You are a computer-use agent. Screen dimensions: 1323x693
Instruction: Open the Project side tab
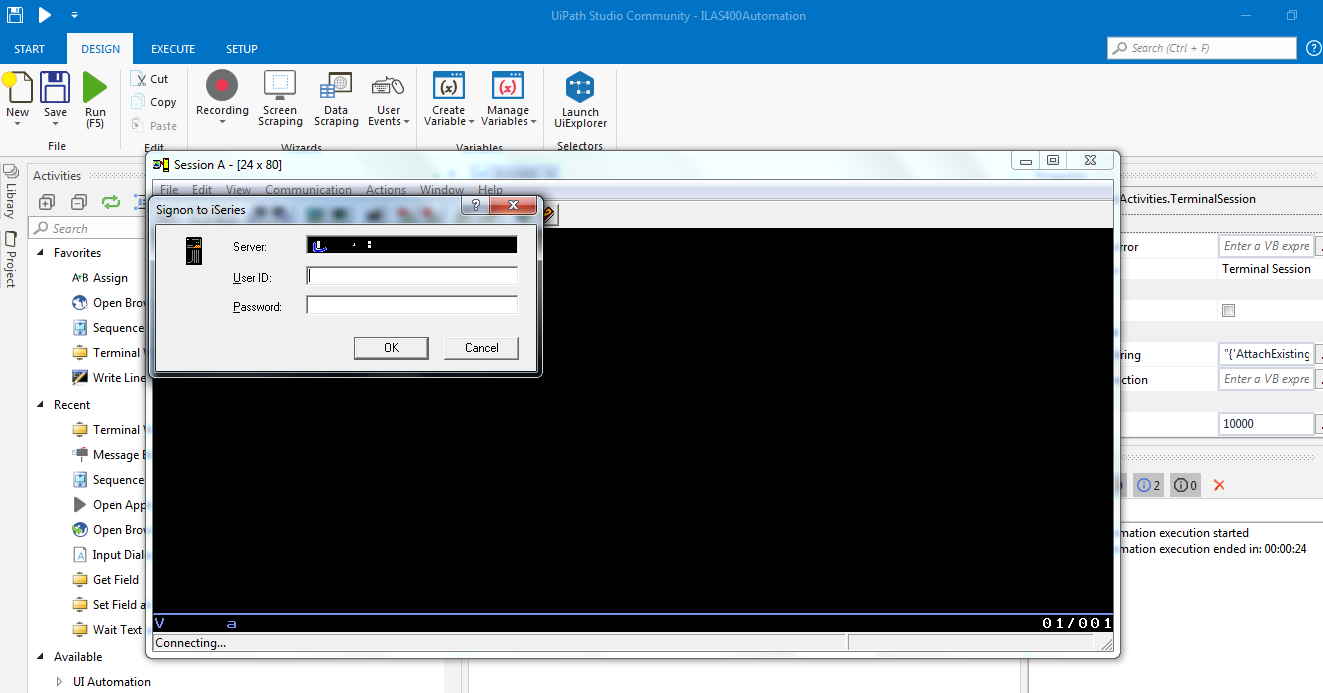pyautogui.click(x=10, y=259)
